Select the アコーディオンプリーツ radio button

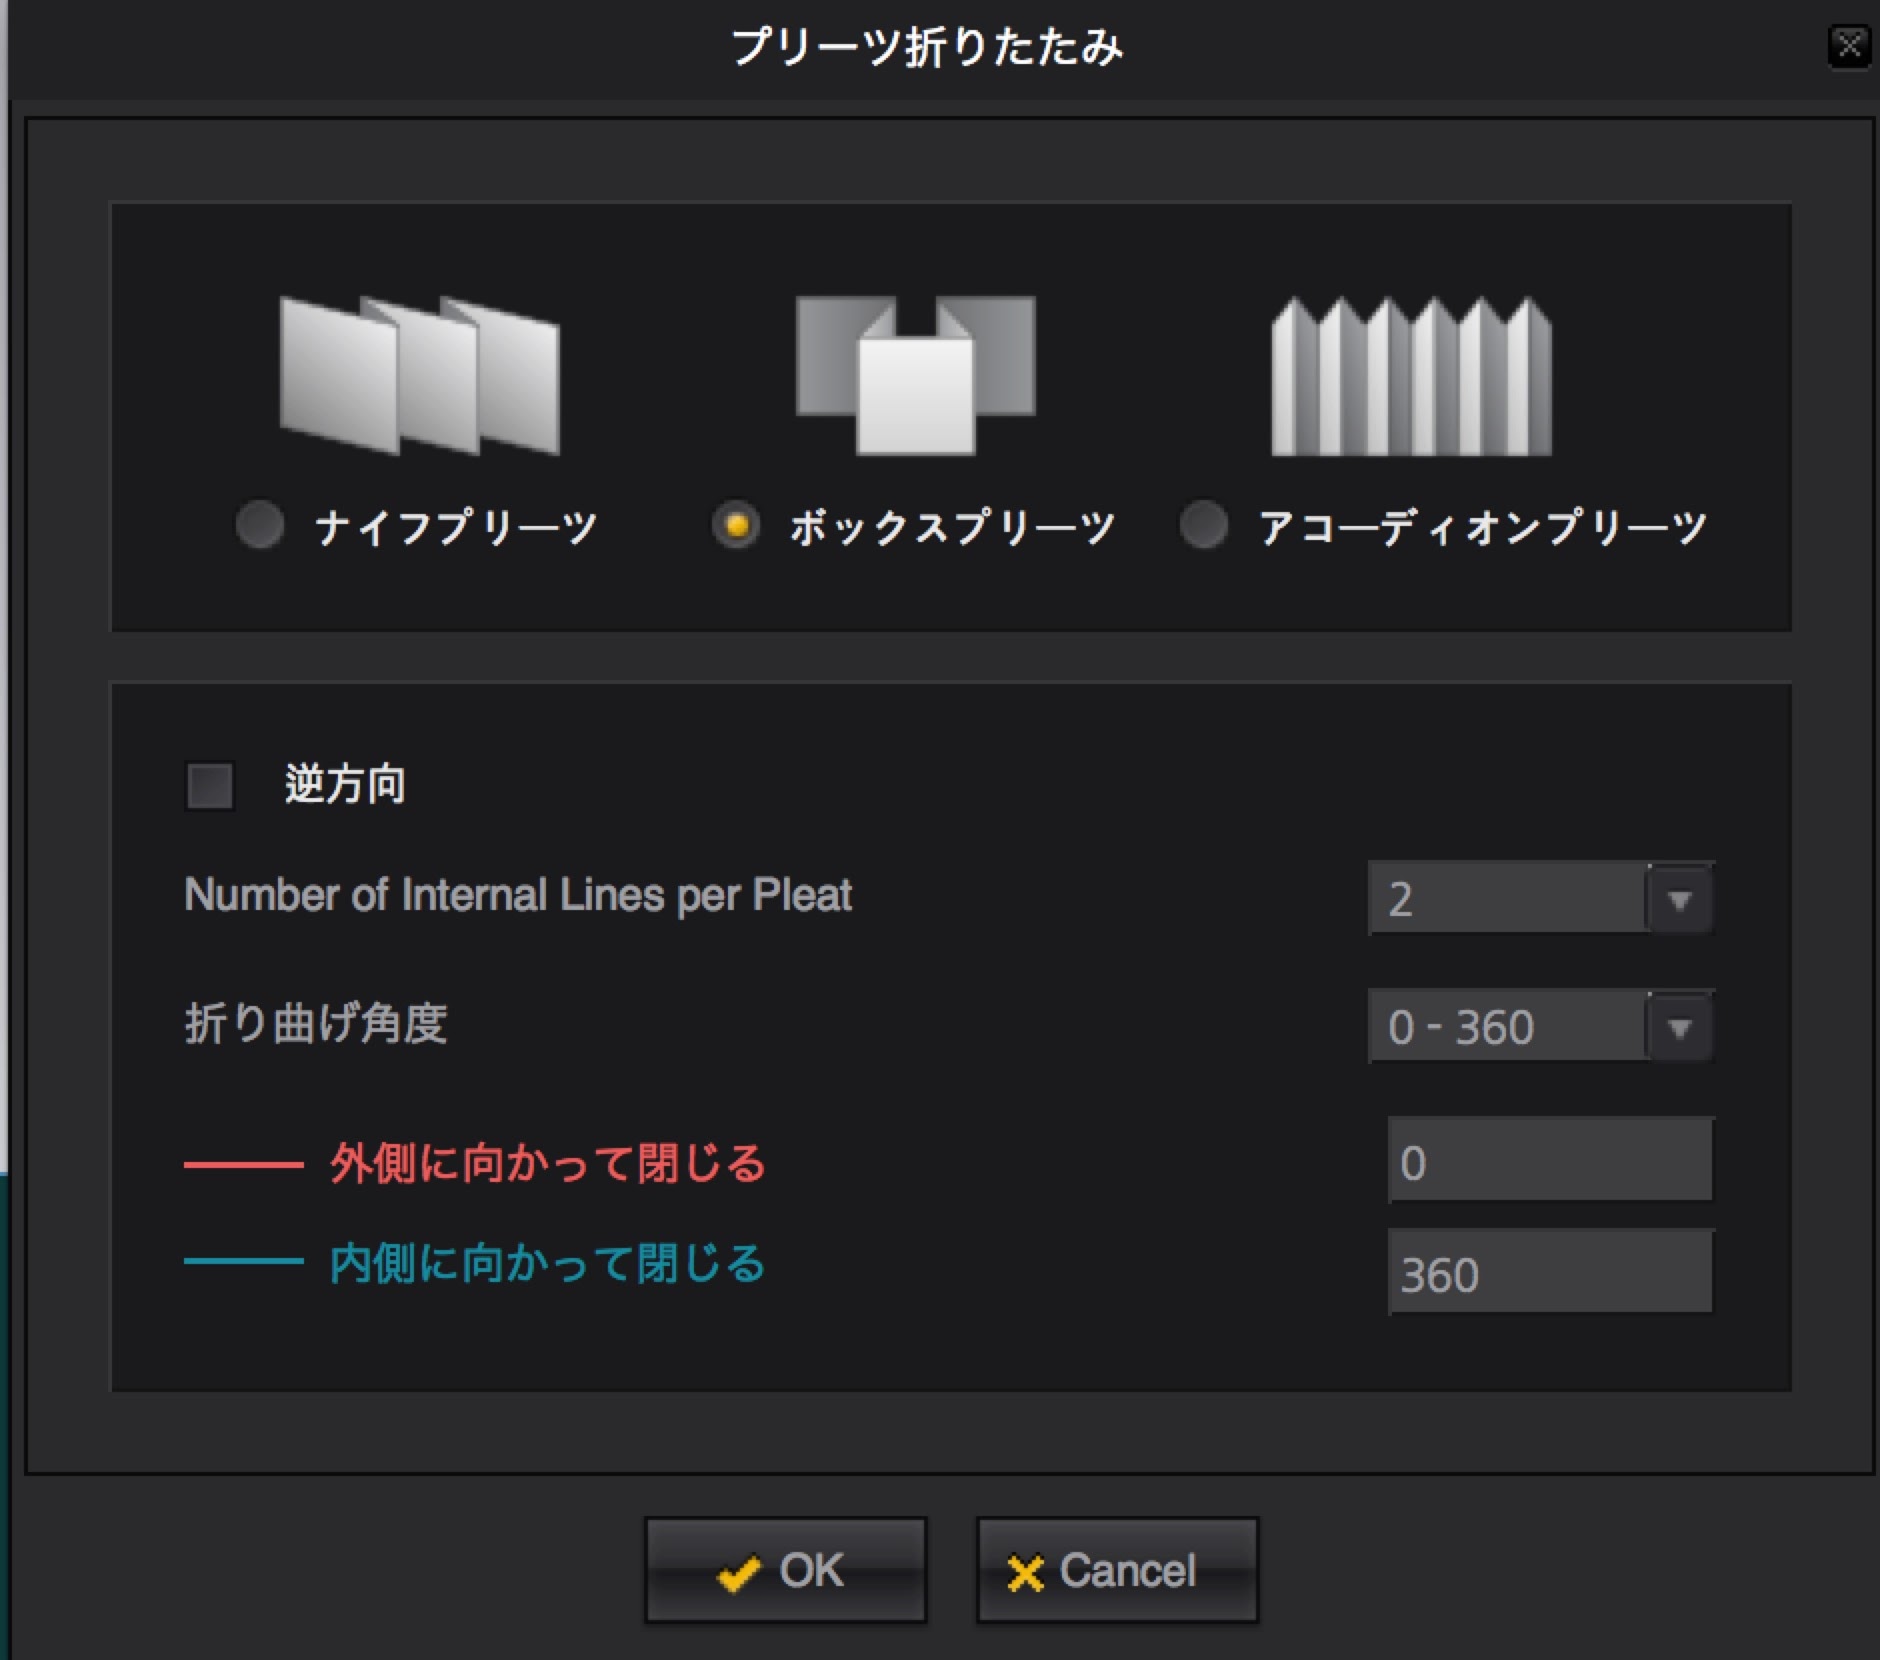1204,526
